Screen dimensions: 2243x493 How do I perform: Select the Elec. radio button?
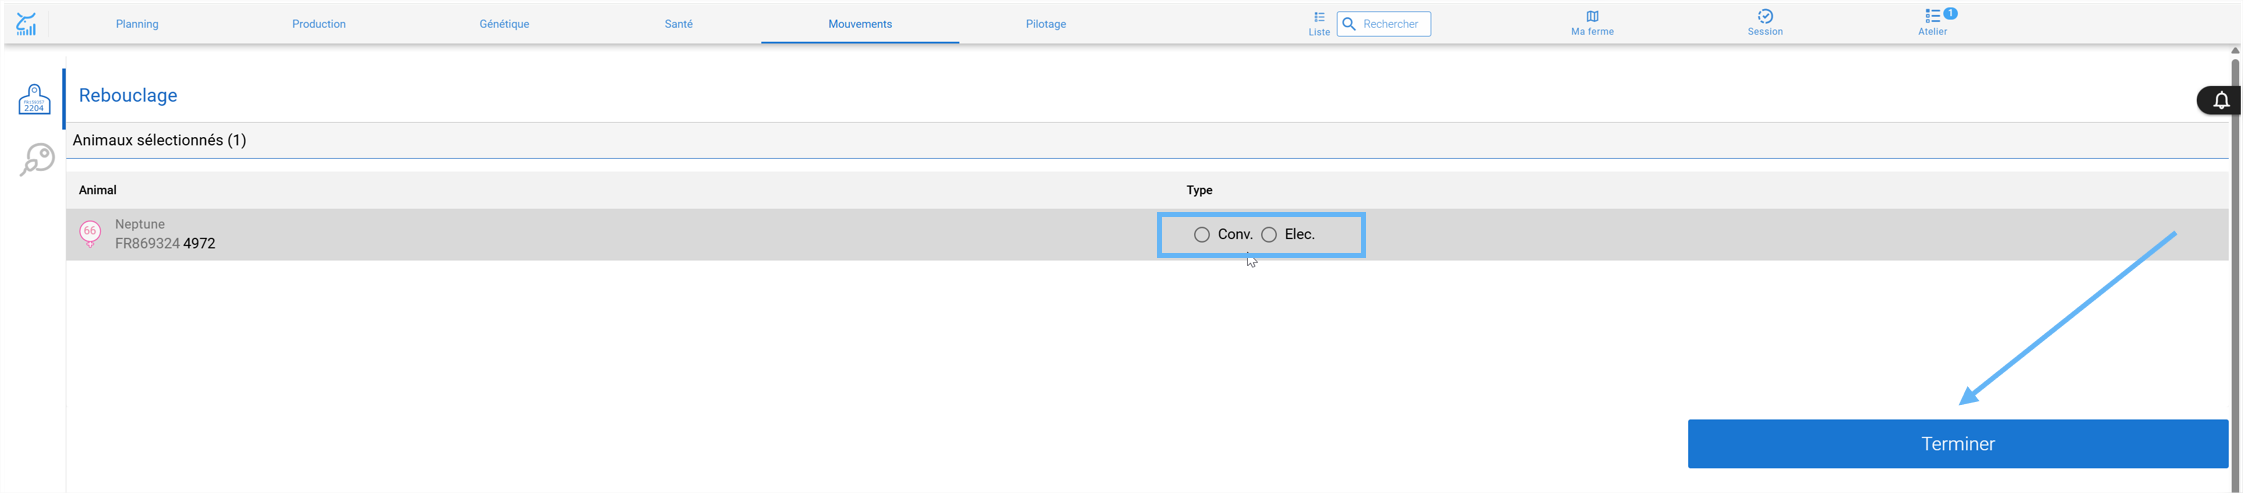[1269, 235]
